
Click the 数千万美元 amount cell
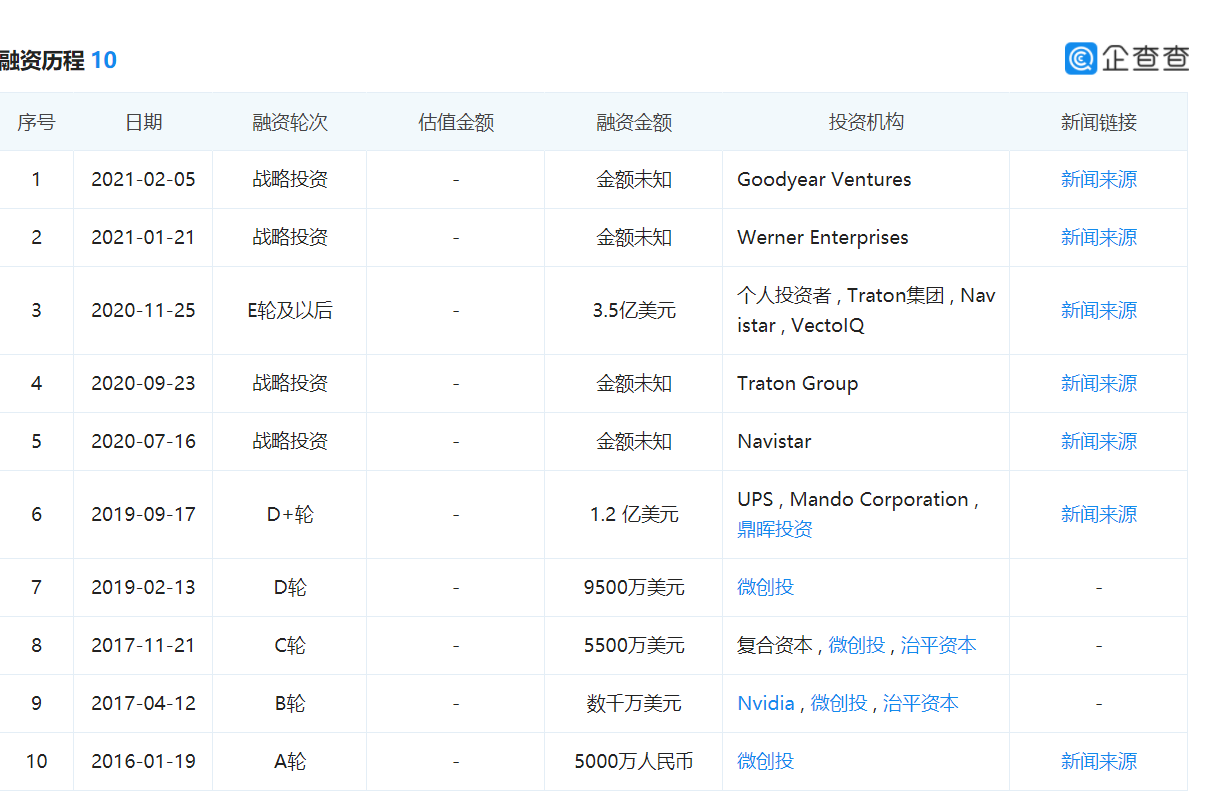pos(634,704)
